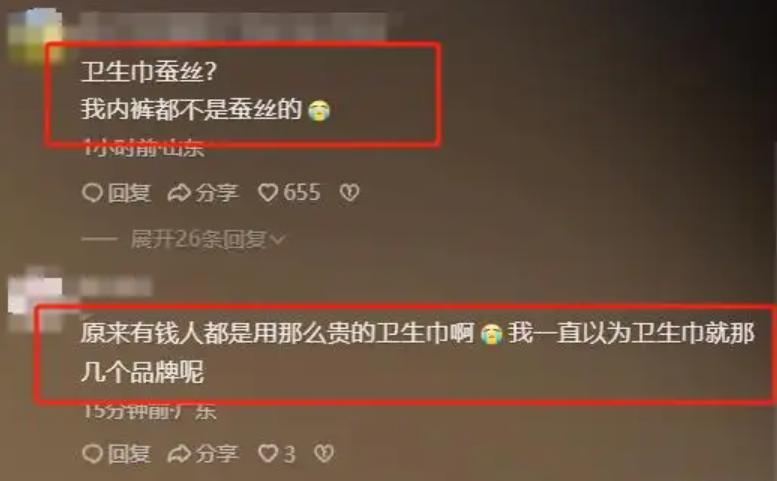Select first commenter's blurred username

point(233,26)
